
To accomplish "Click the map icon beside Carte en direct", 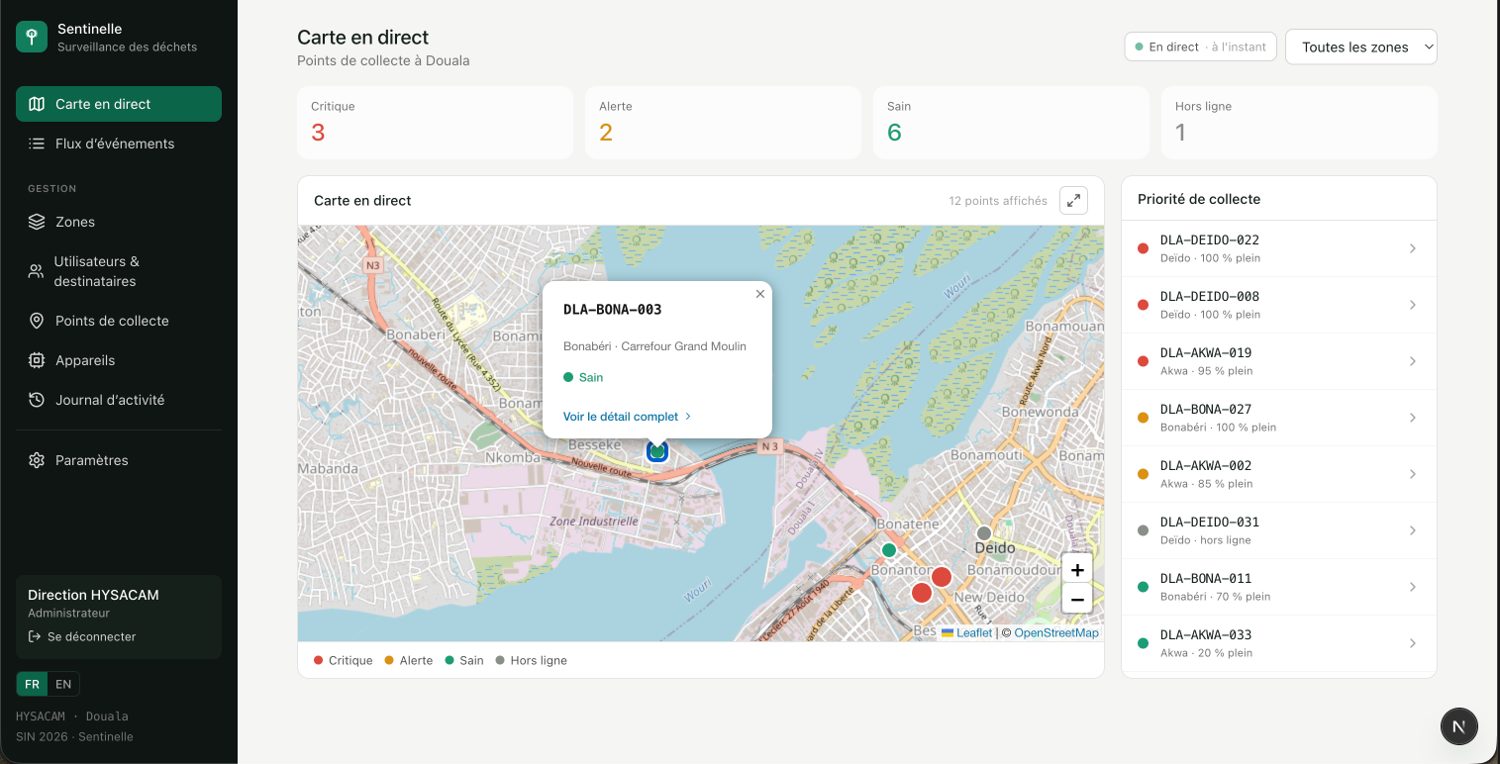I will click(x=37, y=104).
